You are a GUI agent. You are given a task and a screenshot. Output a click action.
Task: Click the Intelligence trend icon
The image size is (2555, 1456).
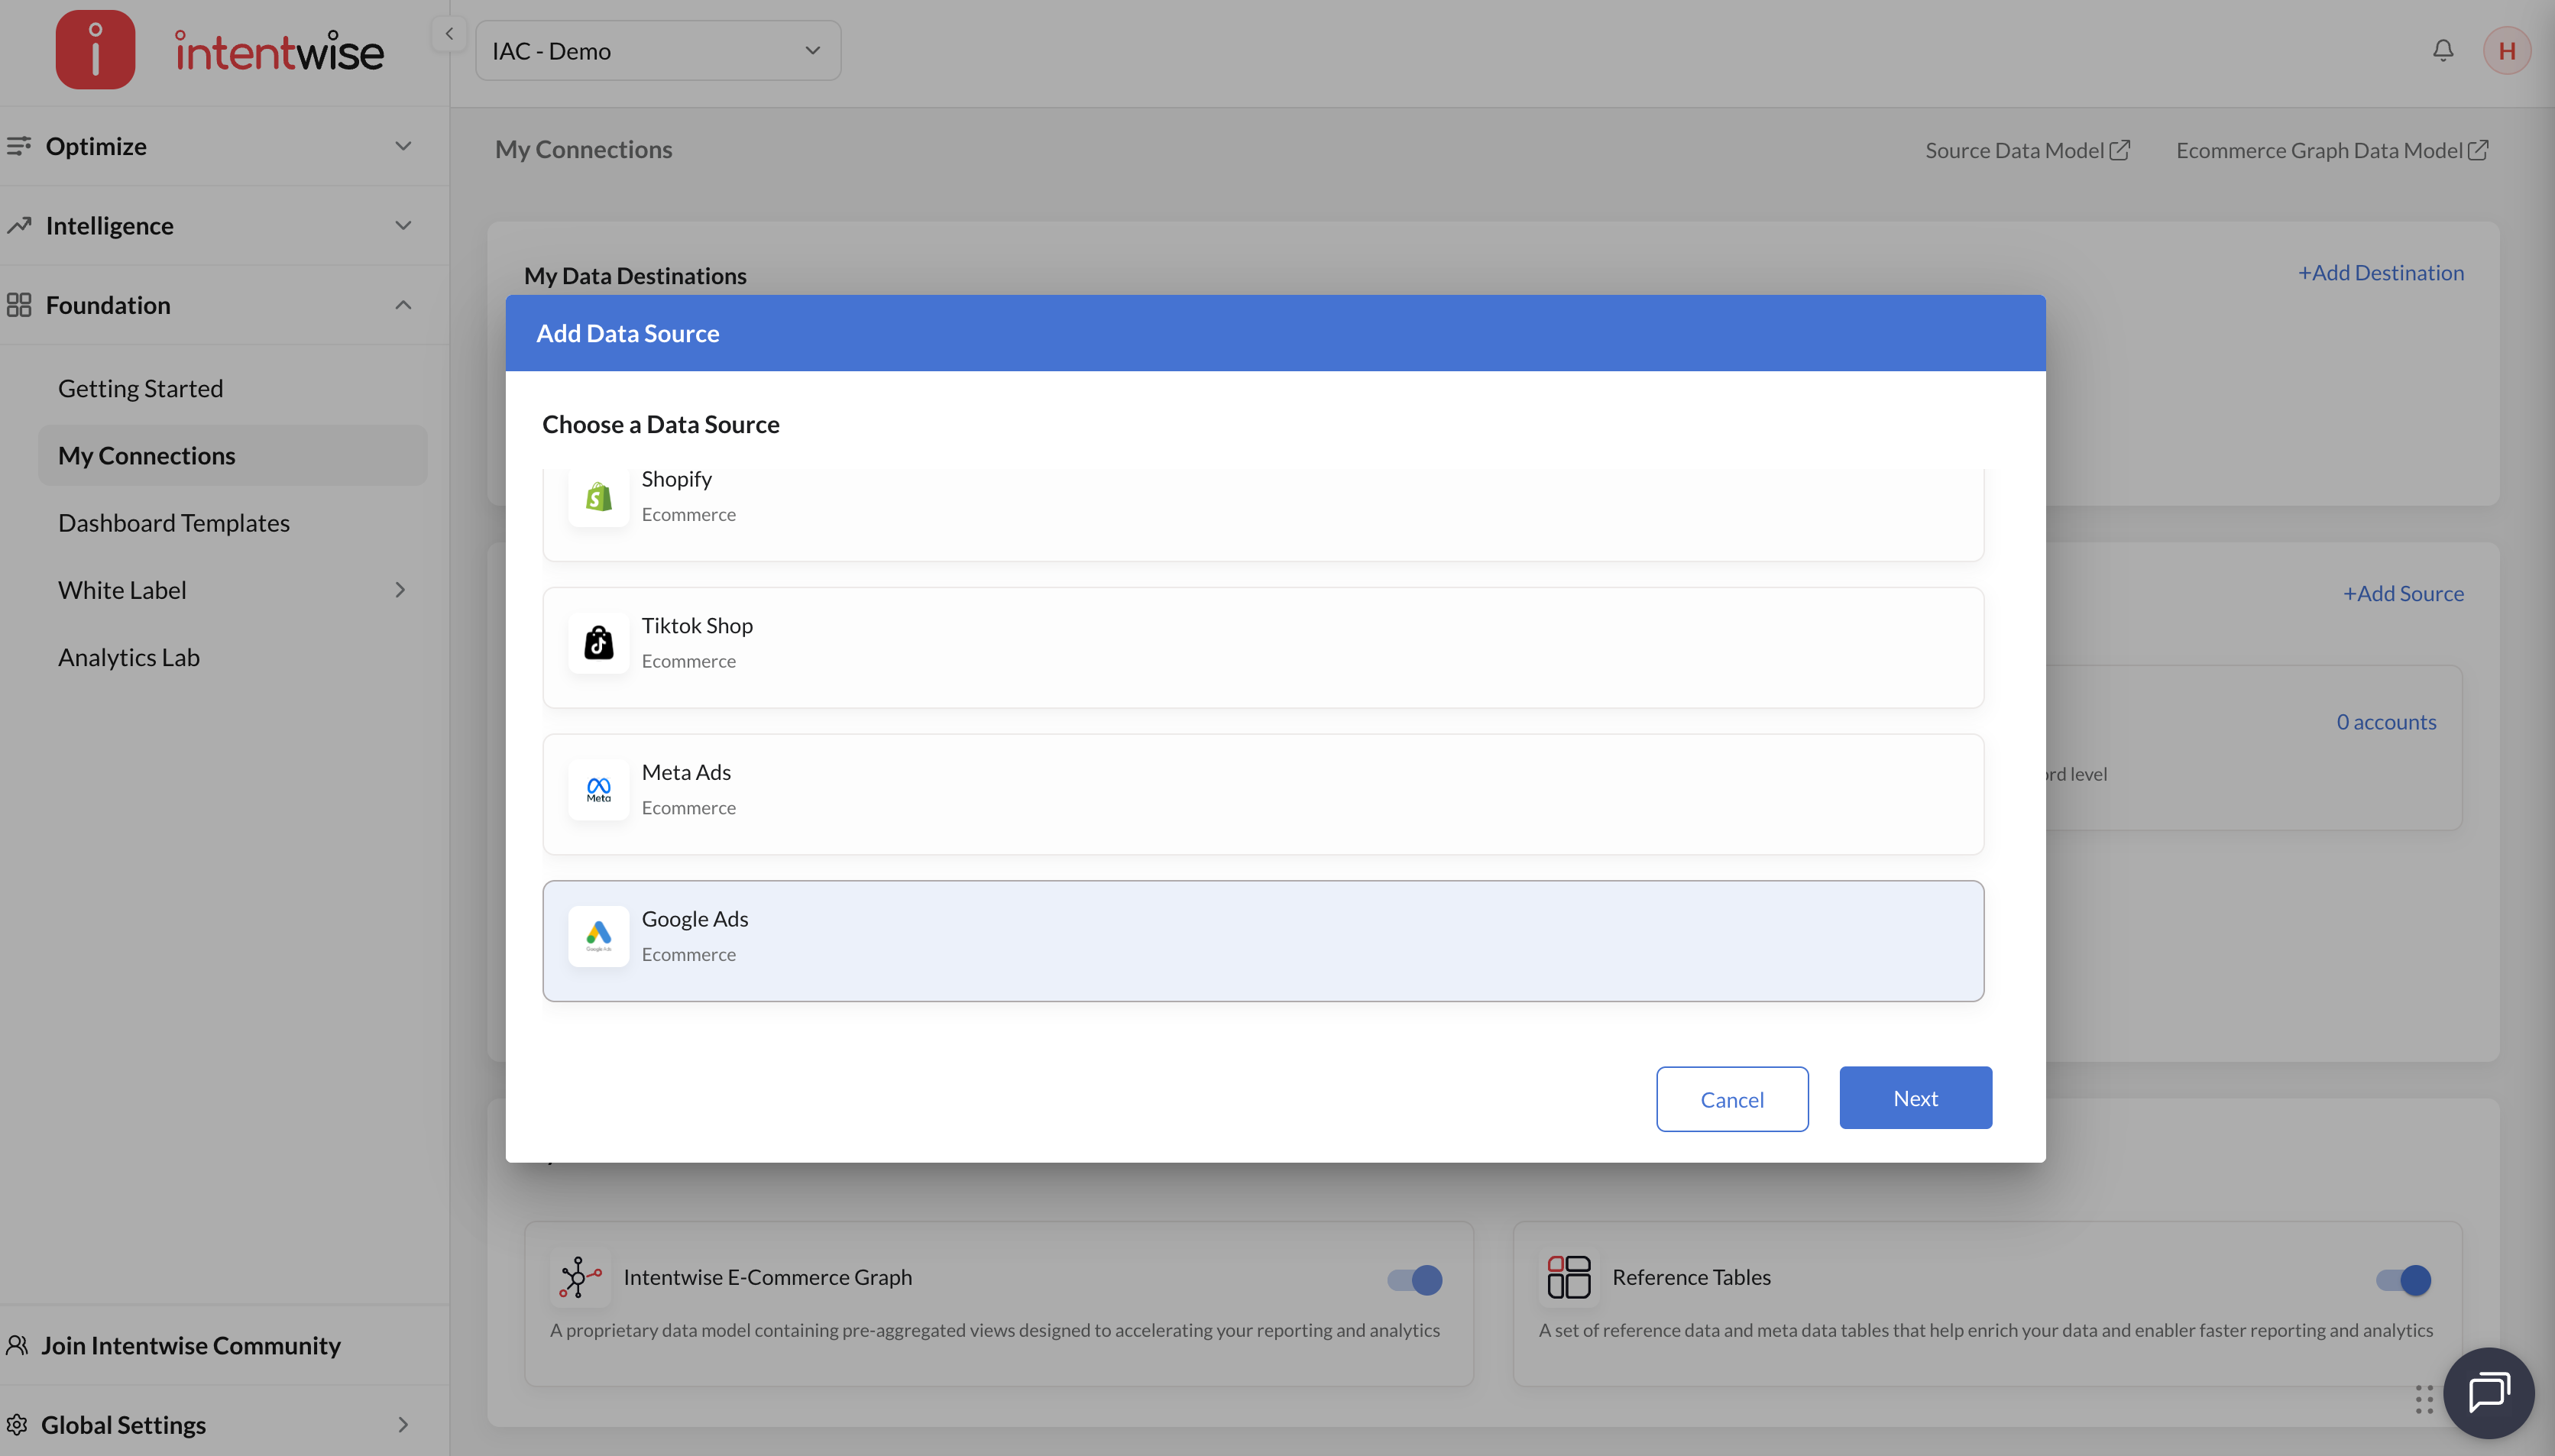tap(19, 226)
